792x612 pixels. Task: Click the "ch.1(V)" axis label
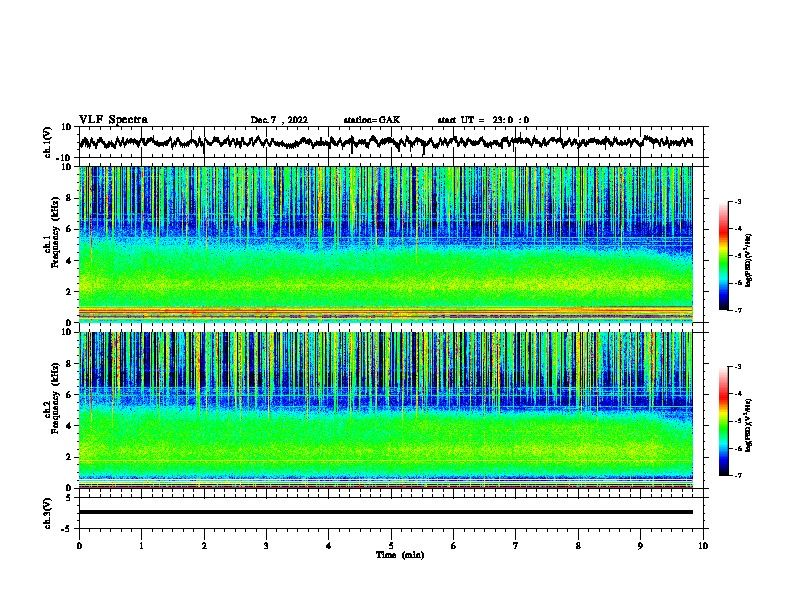click(x=48, y=142)
